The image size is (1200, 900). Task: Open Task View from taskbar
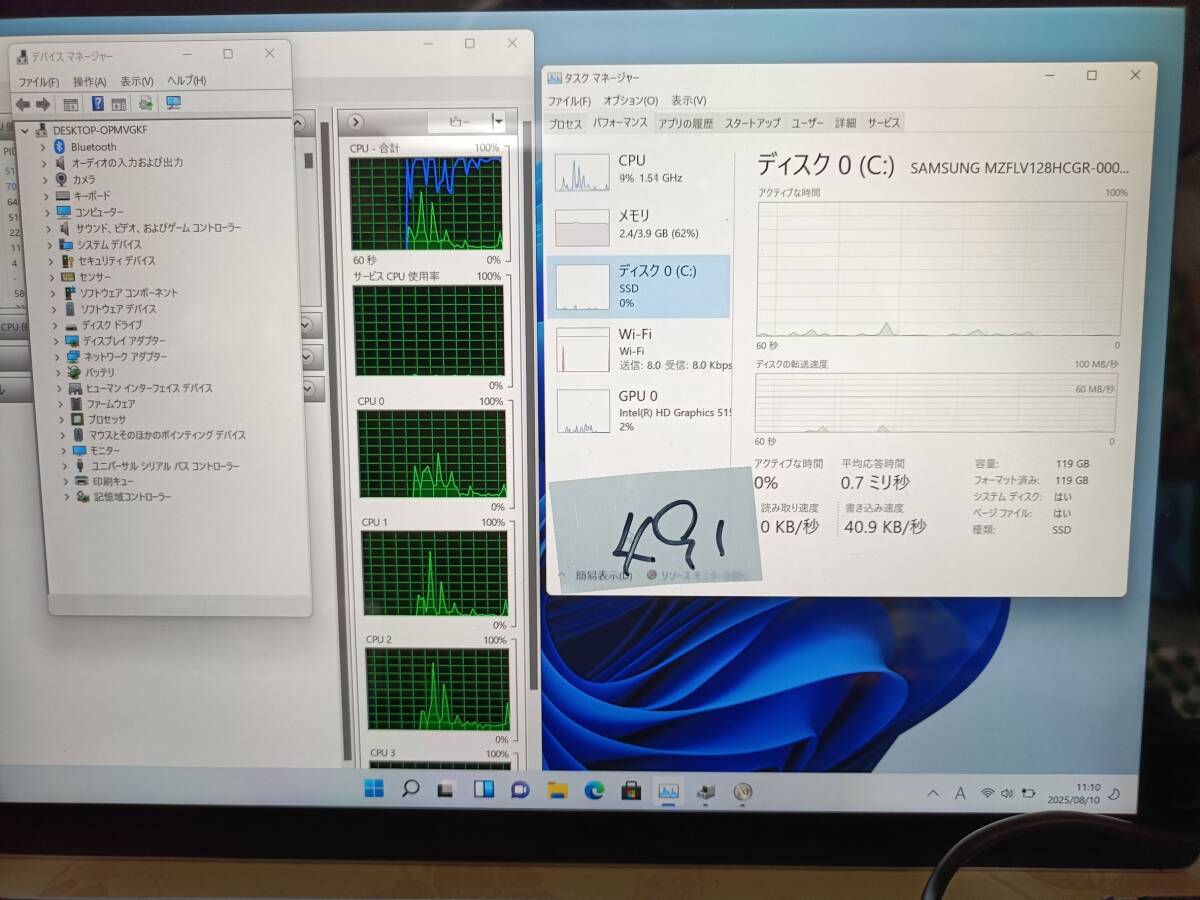pos(447,789)
